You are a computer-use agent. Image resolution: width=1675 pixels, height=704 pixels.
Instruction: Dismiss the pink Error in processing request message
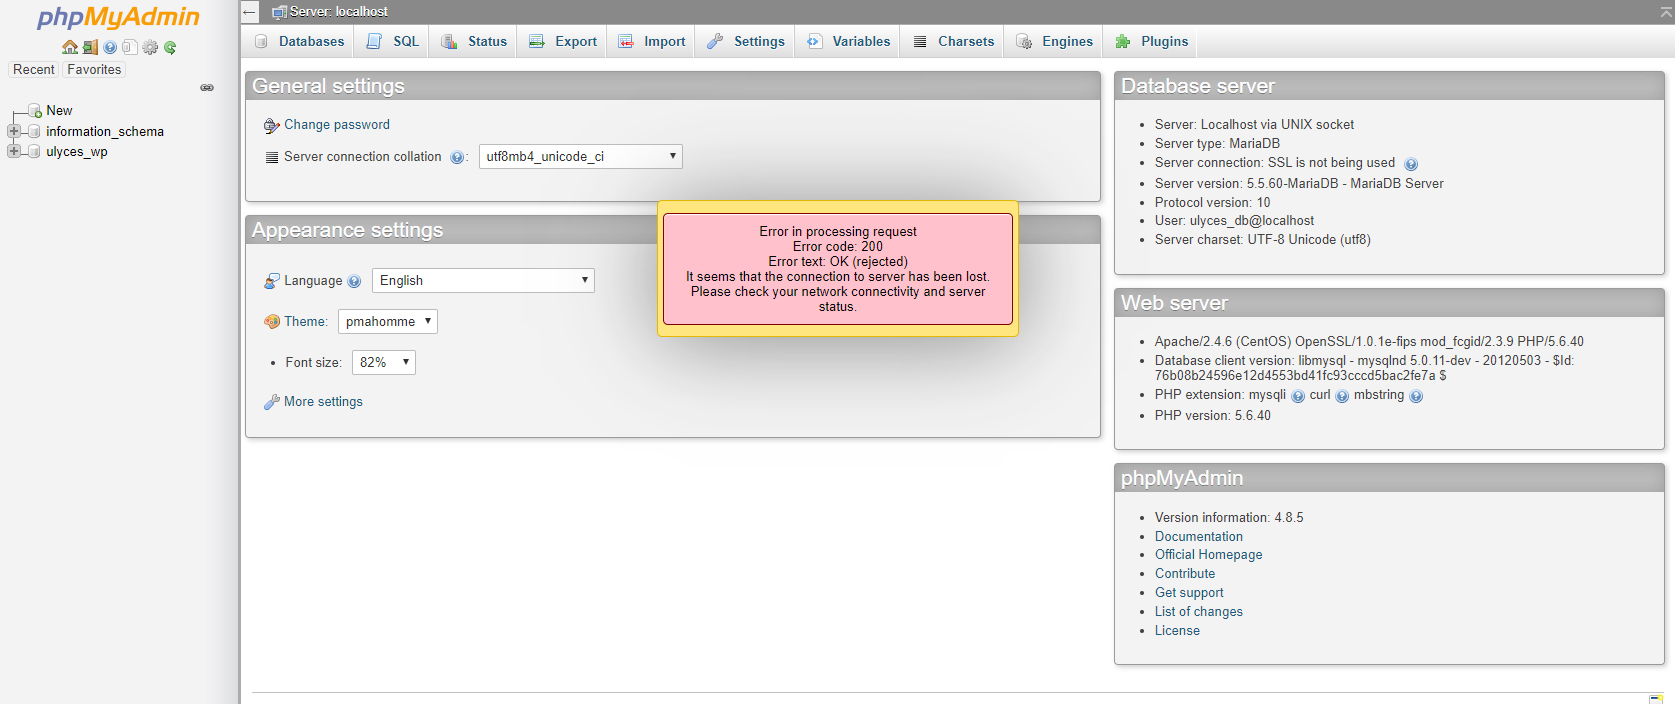tap(838, 269)
